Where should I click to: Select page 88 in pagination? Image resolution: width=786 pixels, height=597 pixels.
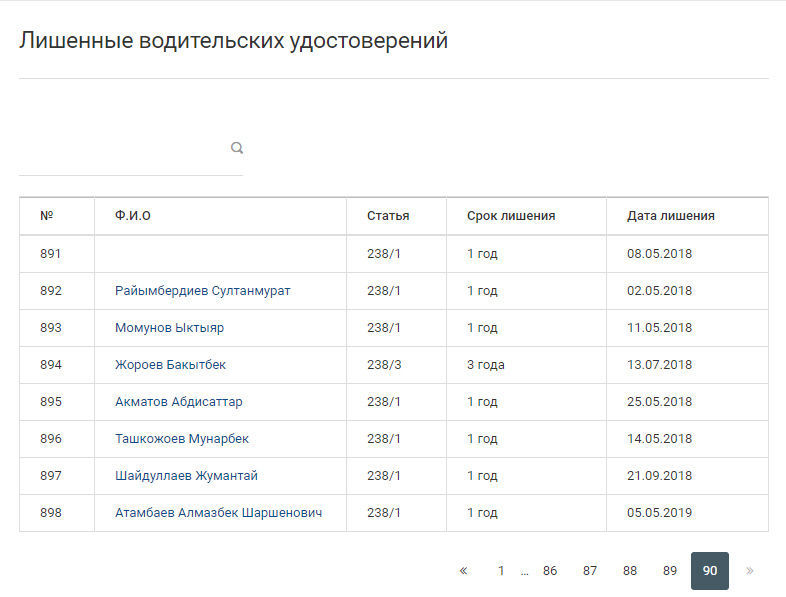point(630,571)
